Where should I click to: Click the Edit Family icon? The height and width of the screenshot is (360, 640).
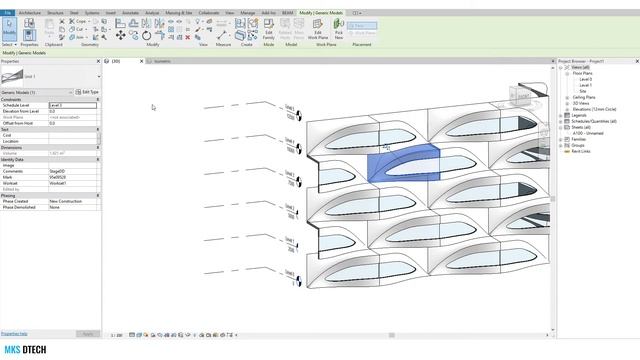(x=269, y=29)
